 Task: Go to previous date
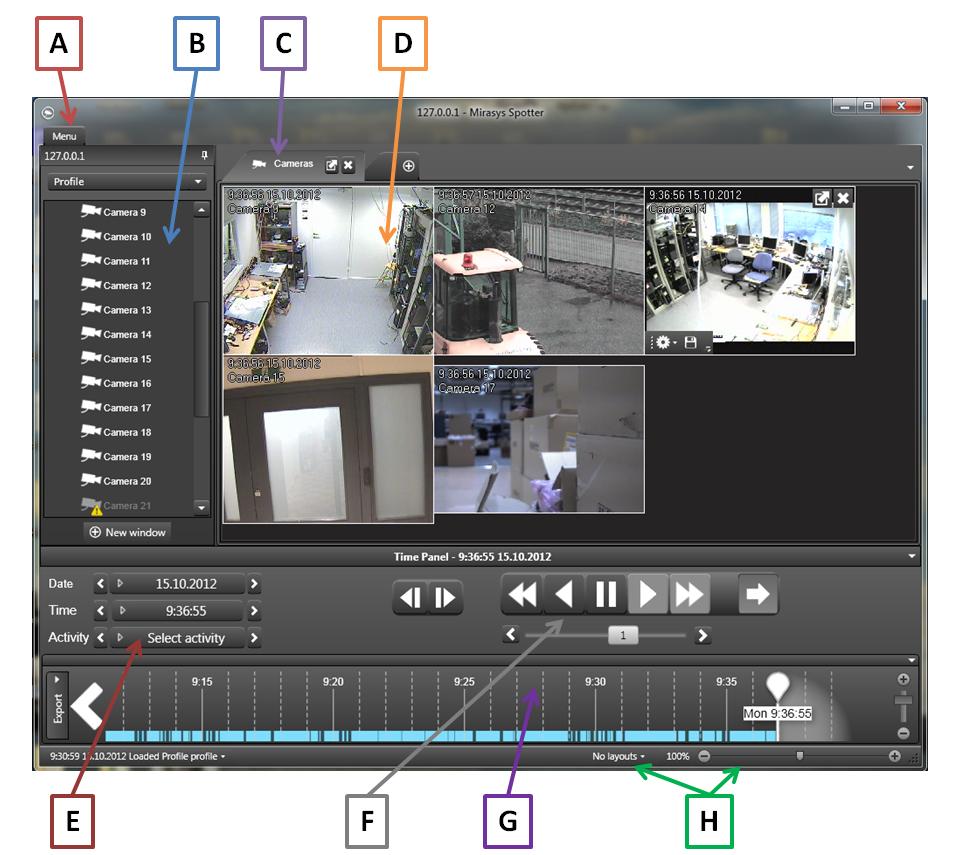100,584
